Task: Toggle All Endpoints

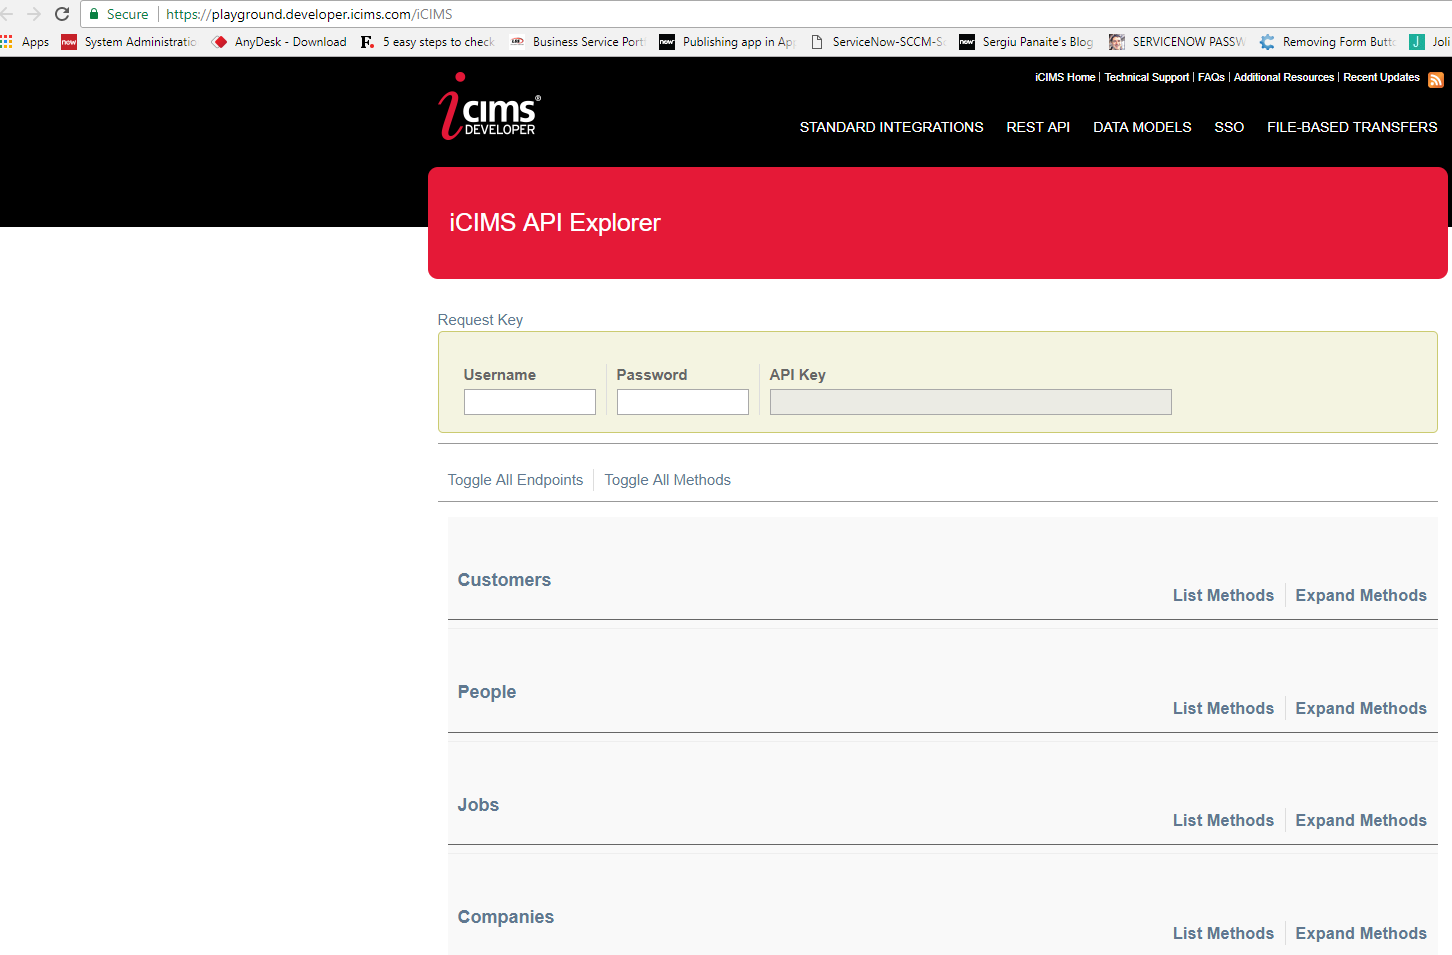Action: pyautogui.click(x=515, y=480)
